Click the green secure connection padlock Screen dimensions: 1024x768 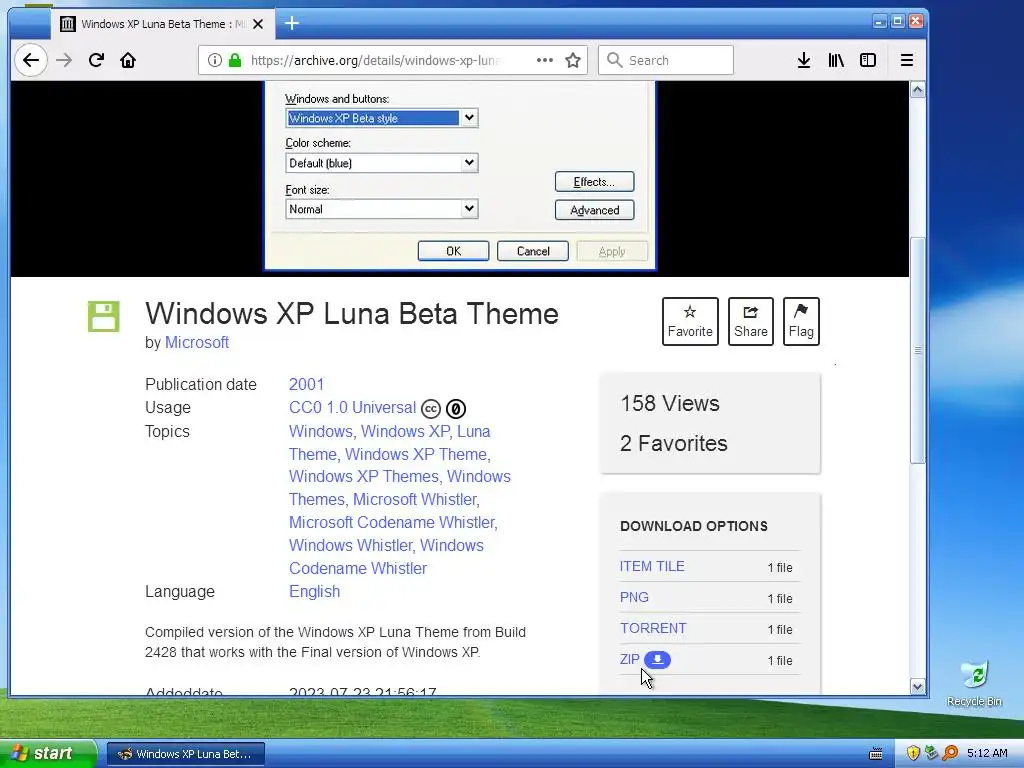click(x=235, y=60)
